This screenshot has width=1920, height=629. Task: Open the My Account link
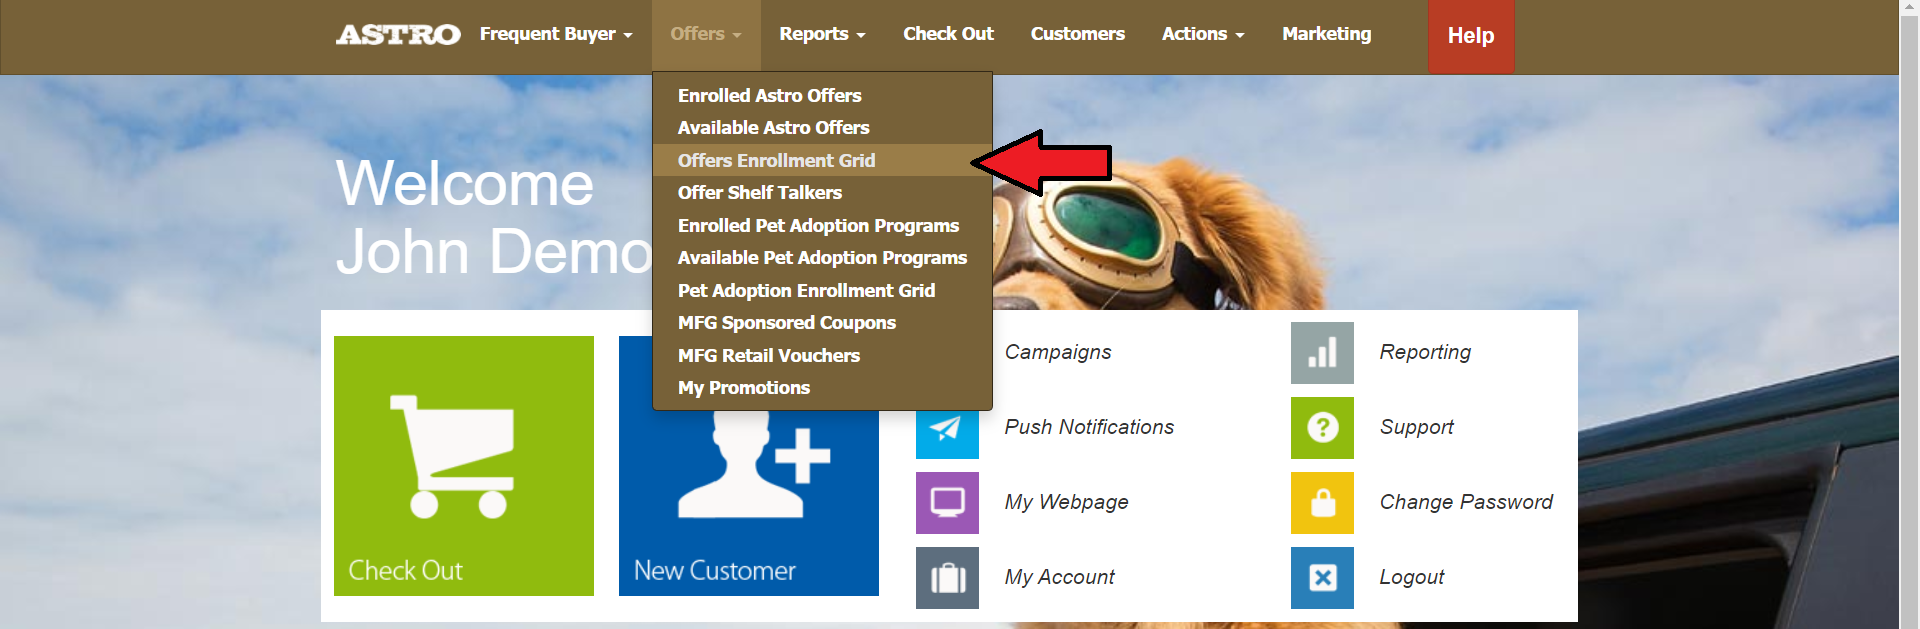tap(1059, 577)
